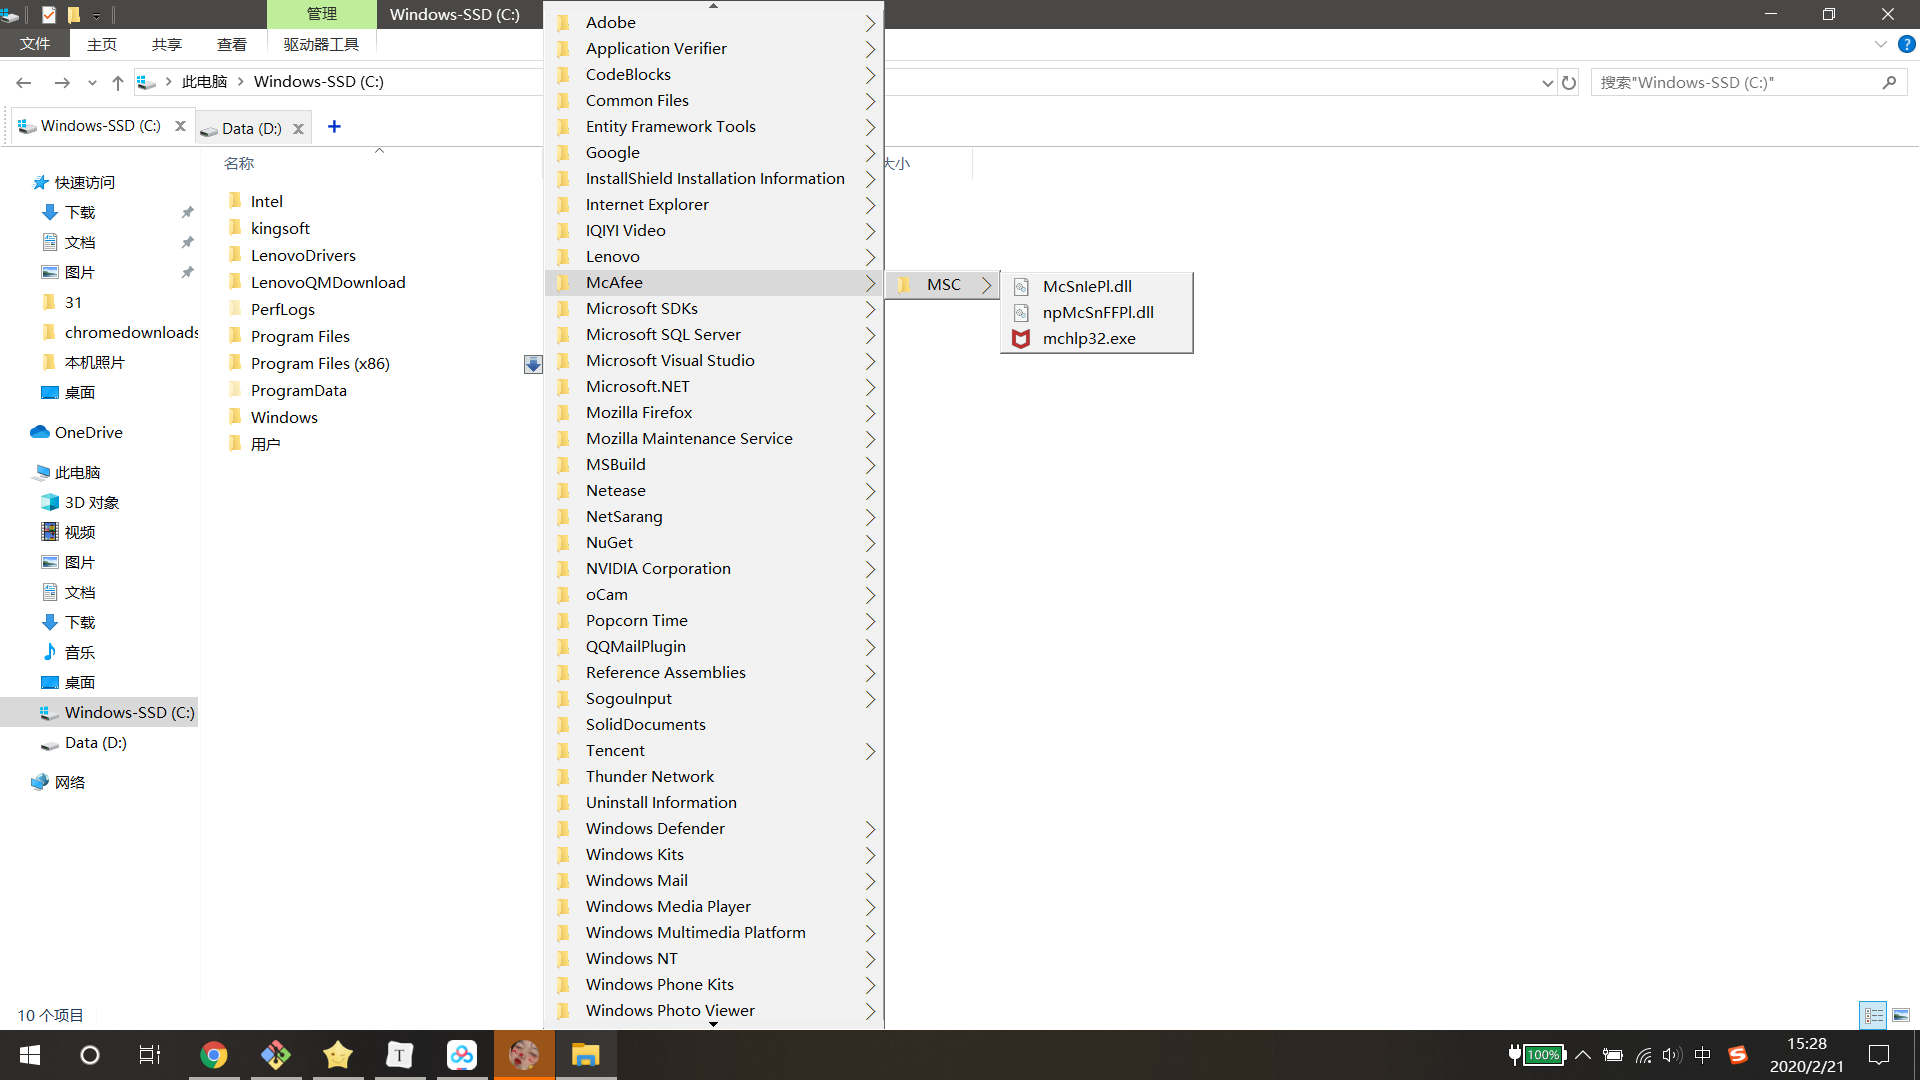1920x1080 pixels.
Task: Click the Sogou input tray icon
Action: pyautogui.click(x=1738, y=1055)
